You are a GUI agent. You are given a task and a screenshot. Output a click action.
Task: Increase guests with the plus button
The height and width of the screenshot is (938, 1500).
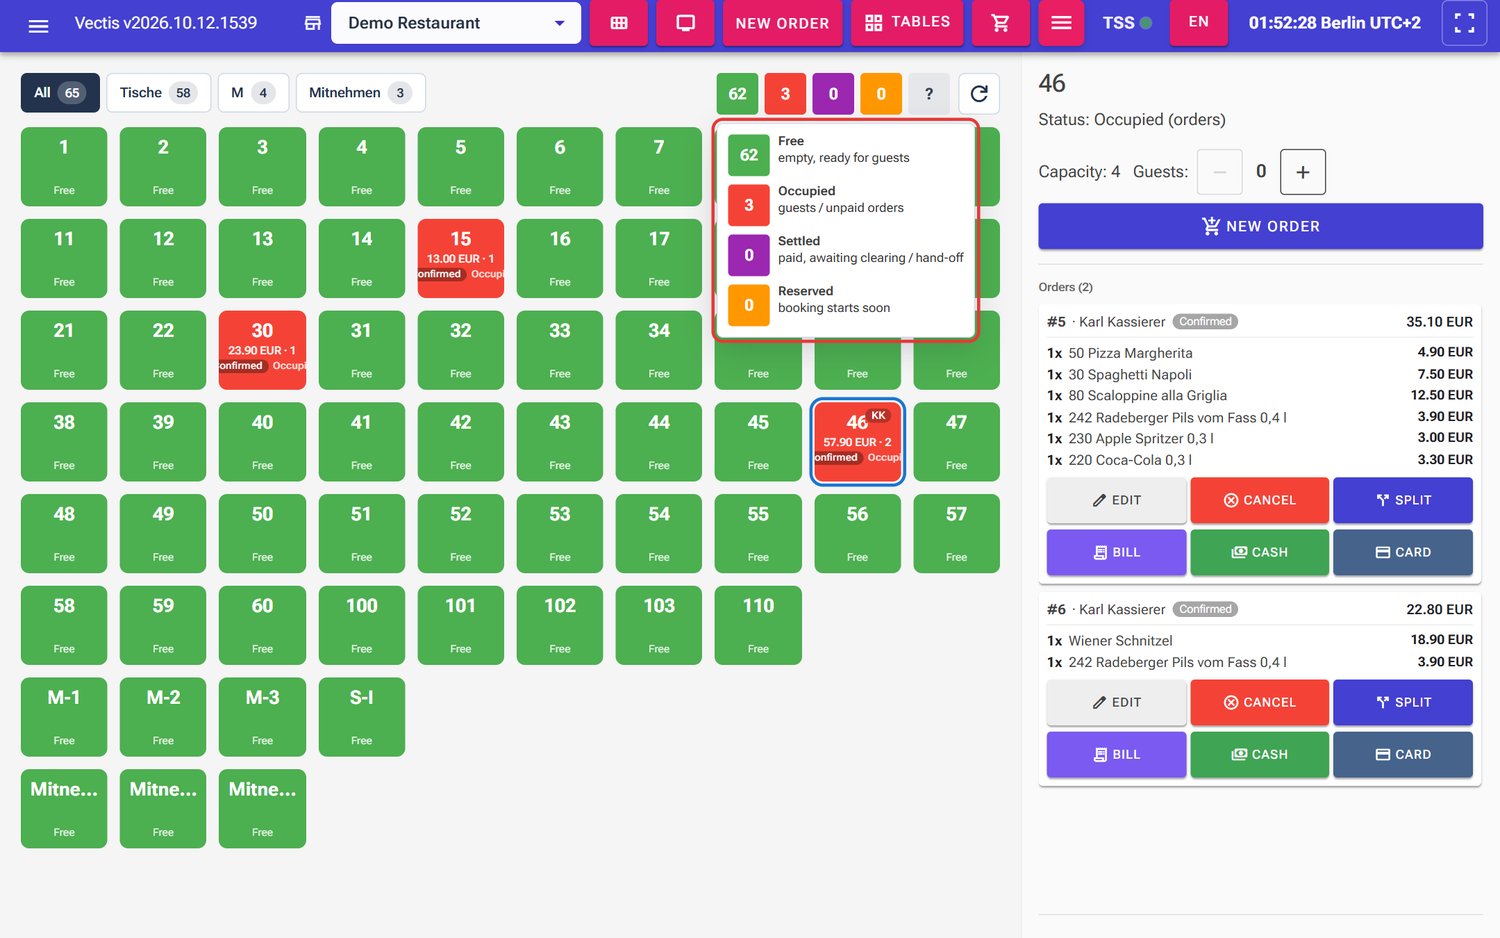[x=1303, y=172]
